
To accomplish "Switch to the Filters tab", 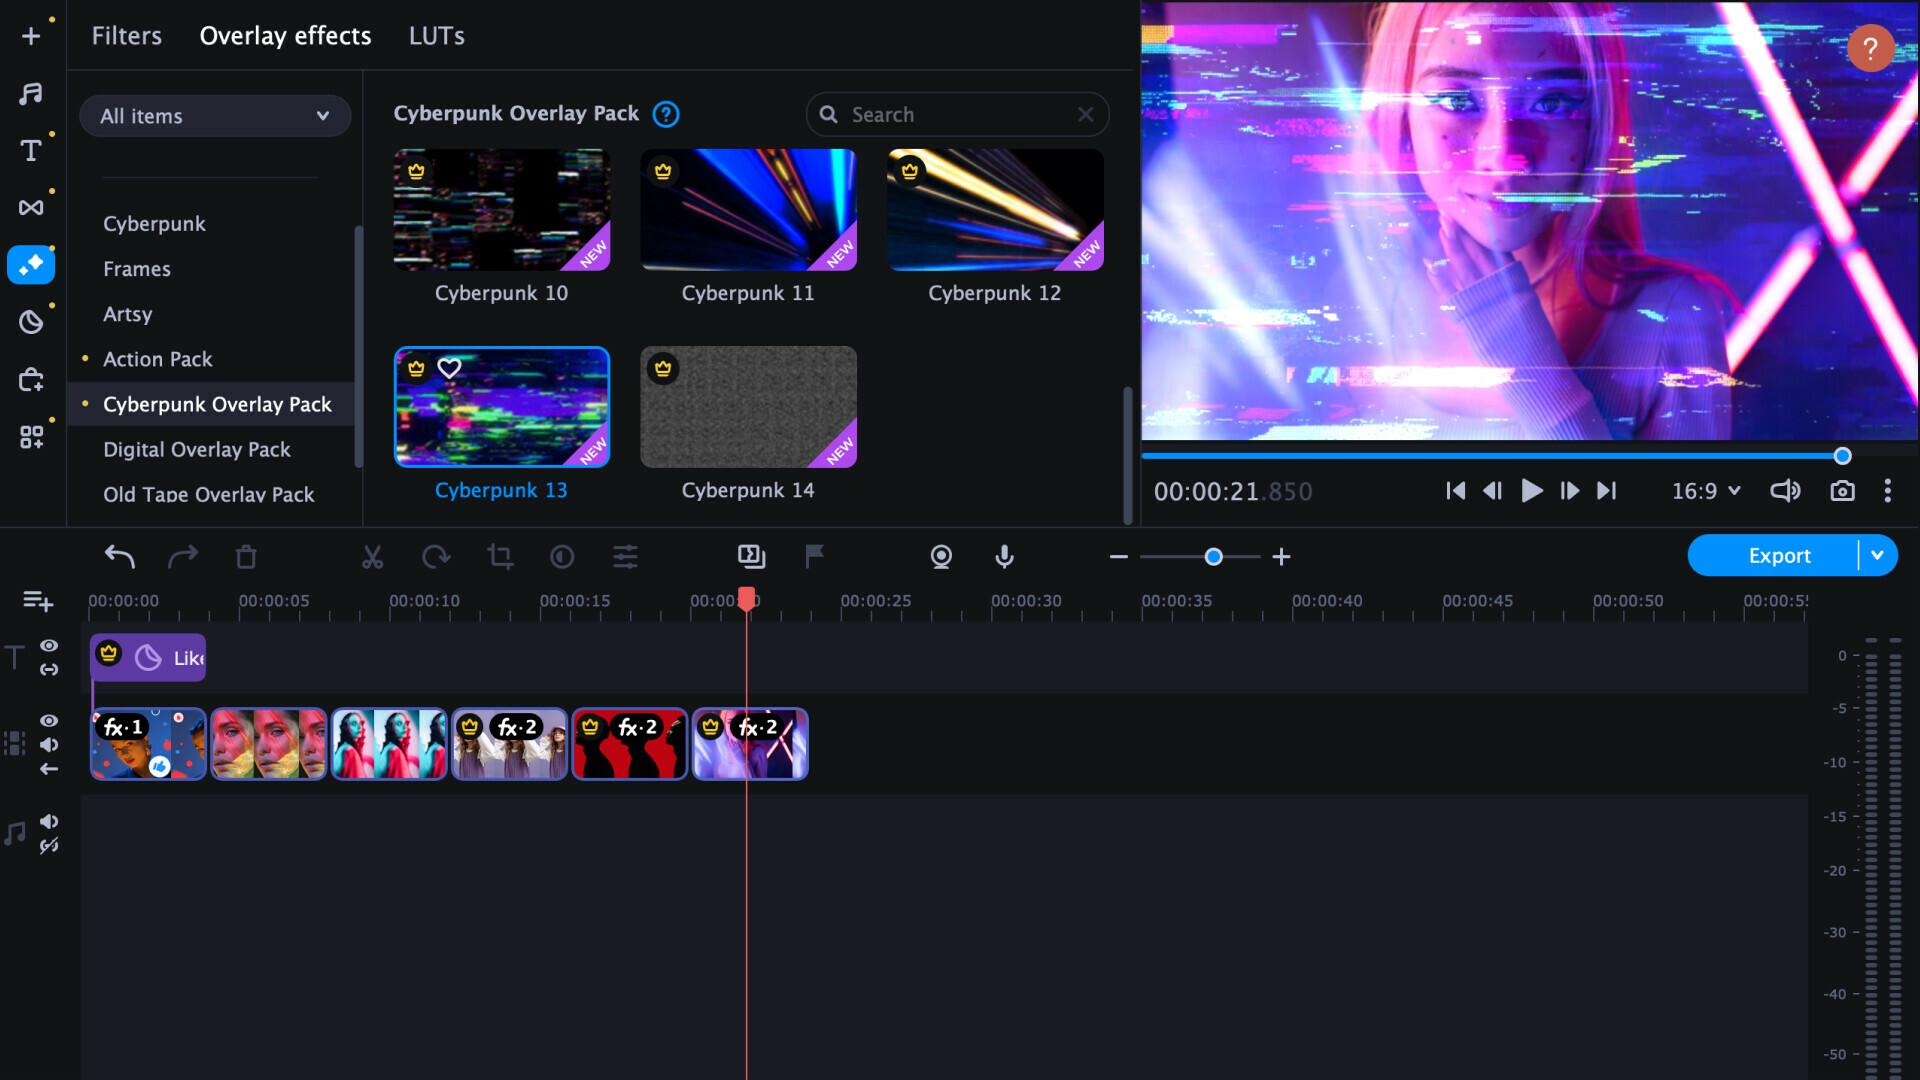I will [126, 35].
